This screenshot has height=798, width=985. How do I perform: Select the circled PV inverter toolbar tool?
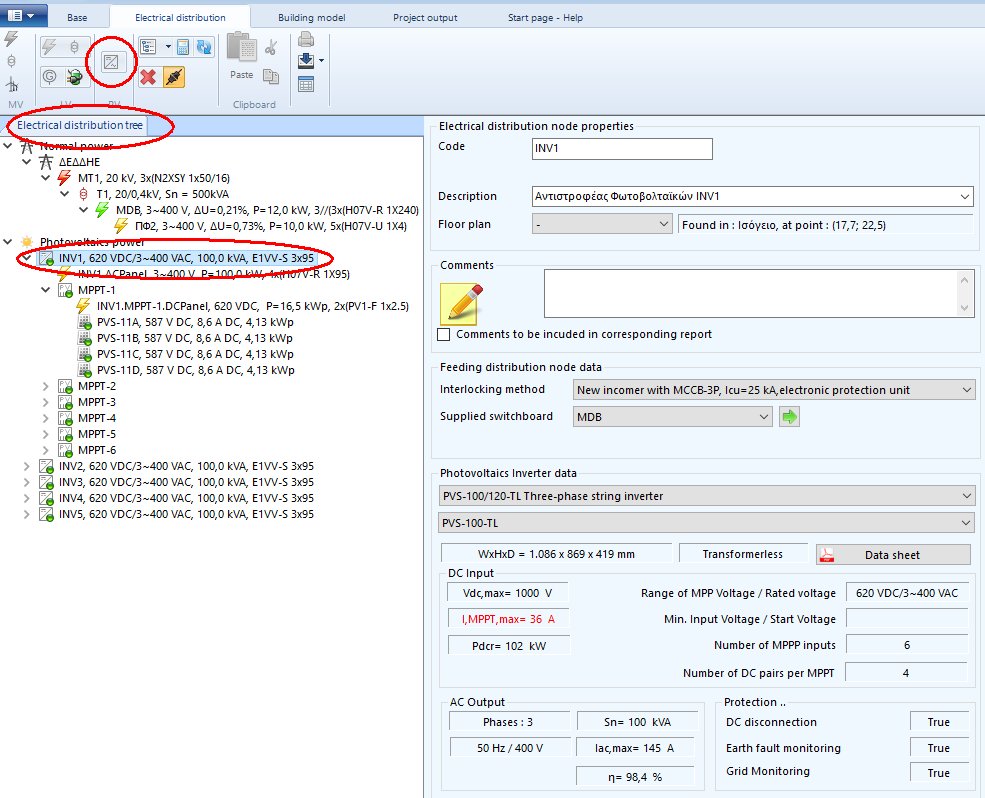pyautogui.click(x=112, y=61)
